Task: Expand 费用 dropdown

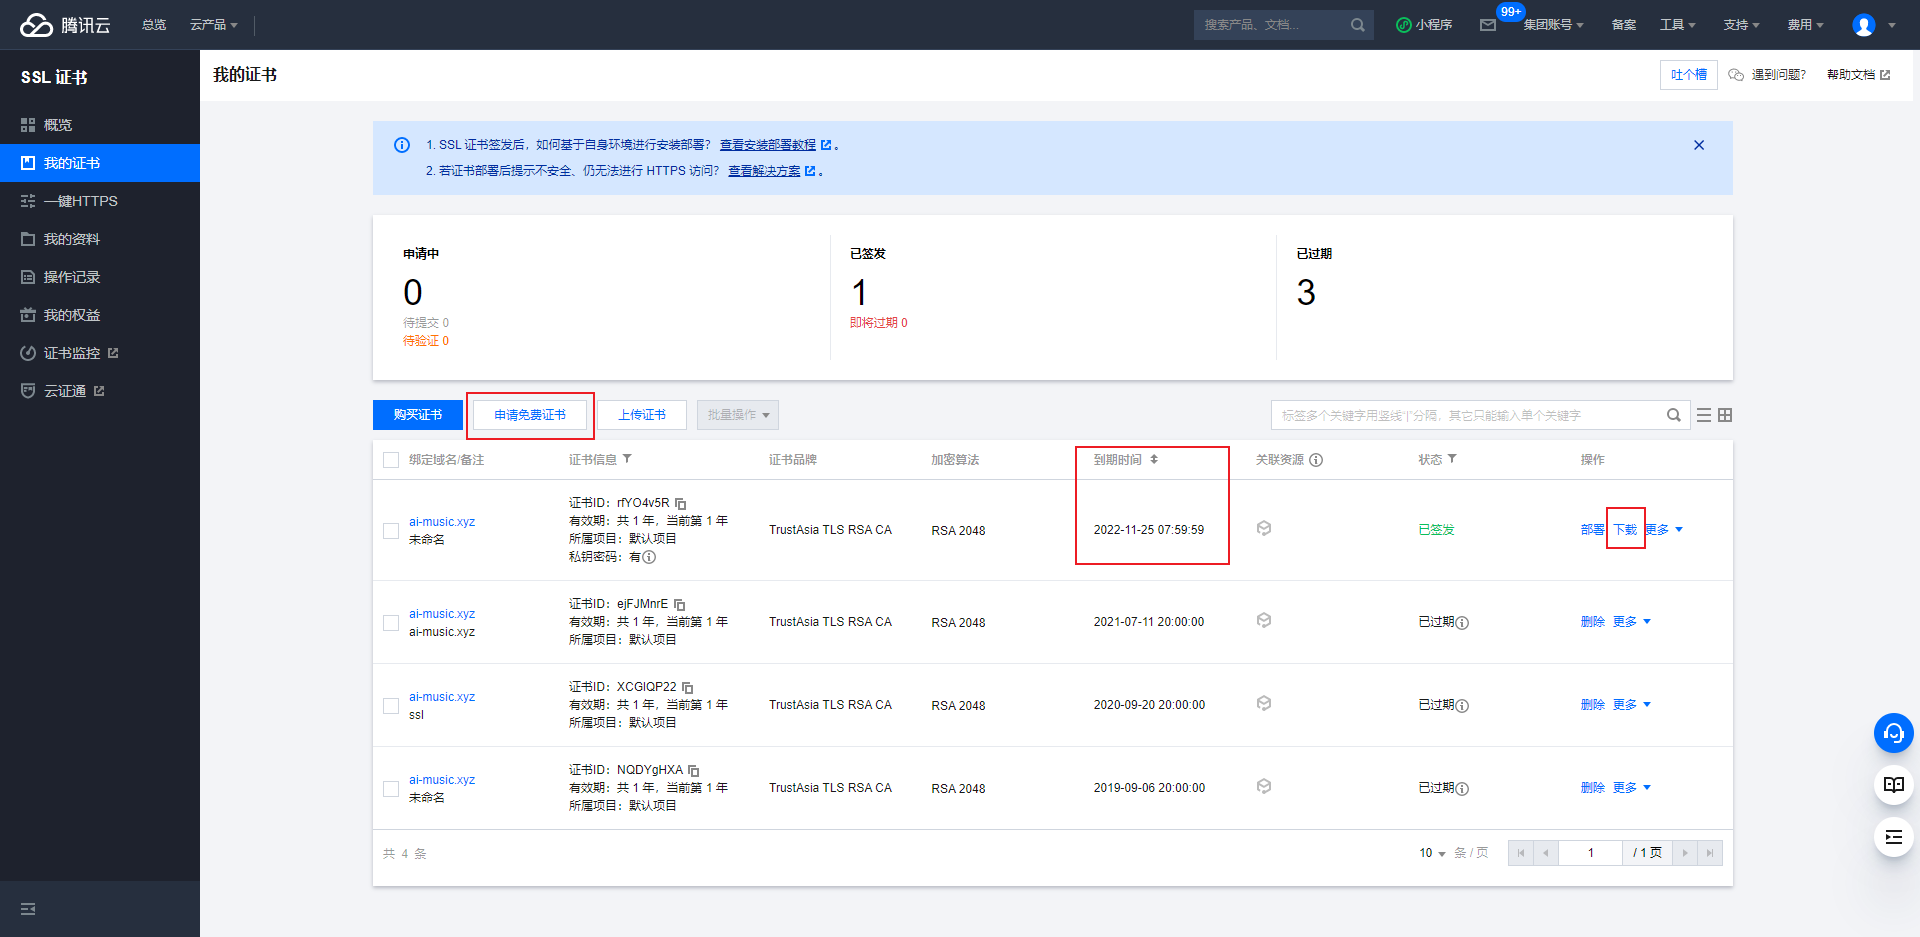Action: 1806,25
